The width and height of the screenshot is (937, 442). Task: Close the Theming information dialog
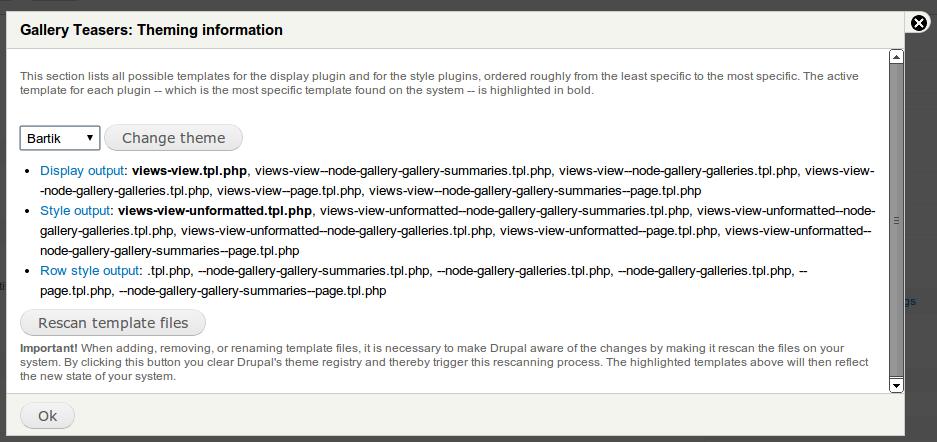click(x=919, y=23)
